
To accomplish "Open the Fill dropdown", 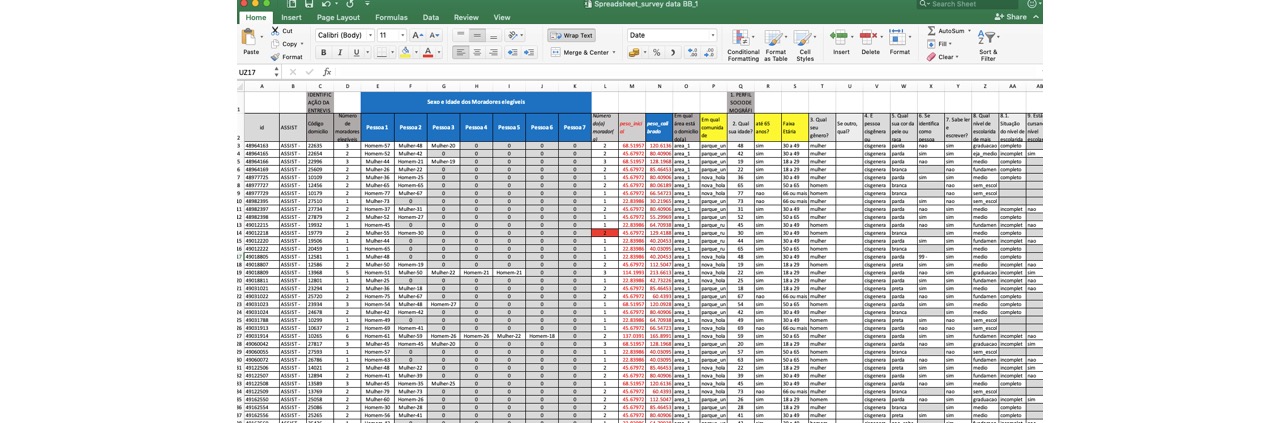I will [939, 44].
